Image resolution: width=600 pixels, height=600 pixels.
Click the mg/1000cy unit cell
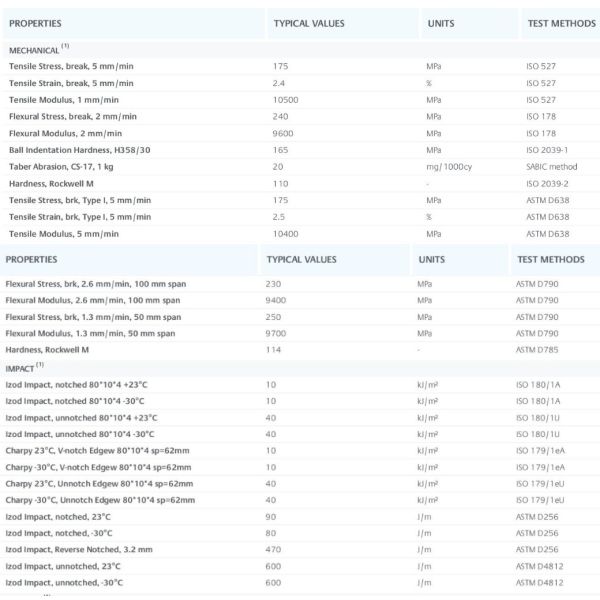447,166
